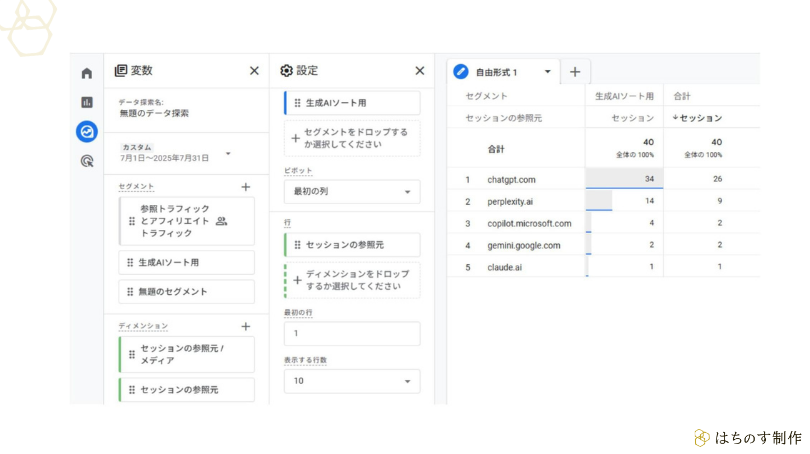Add a new tab with plus button

(x=575, y=72)
